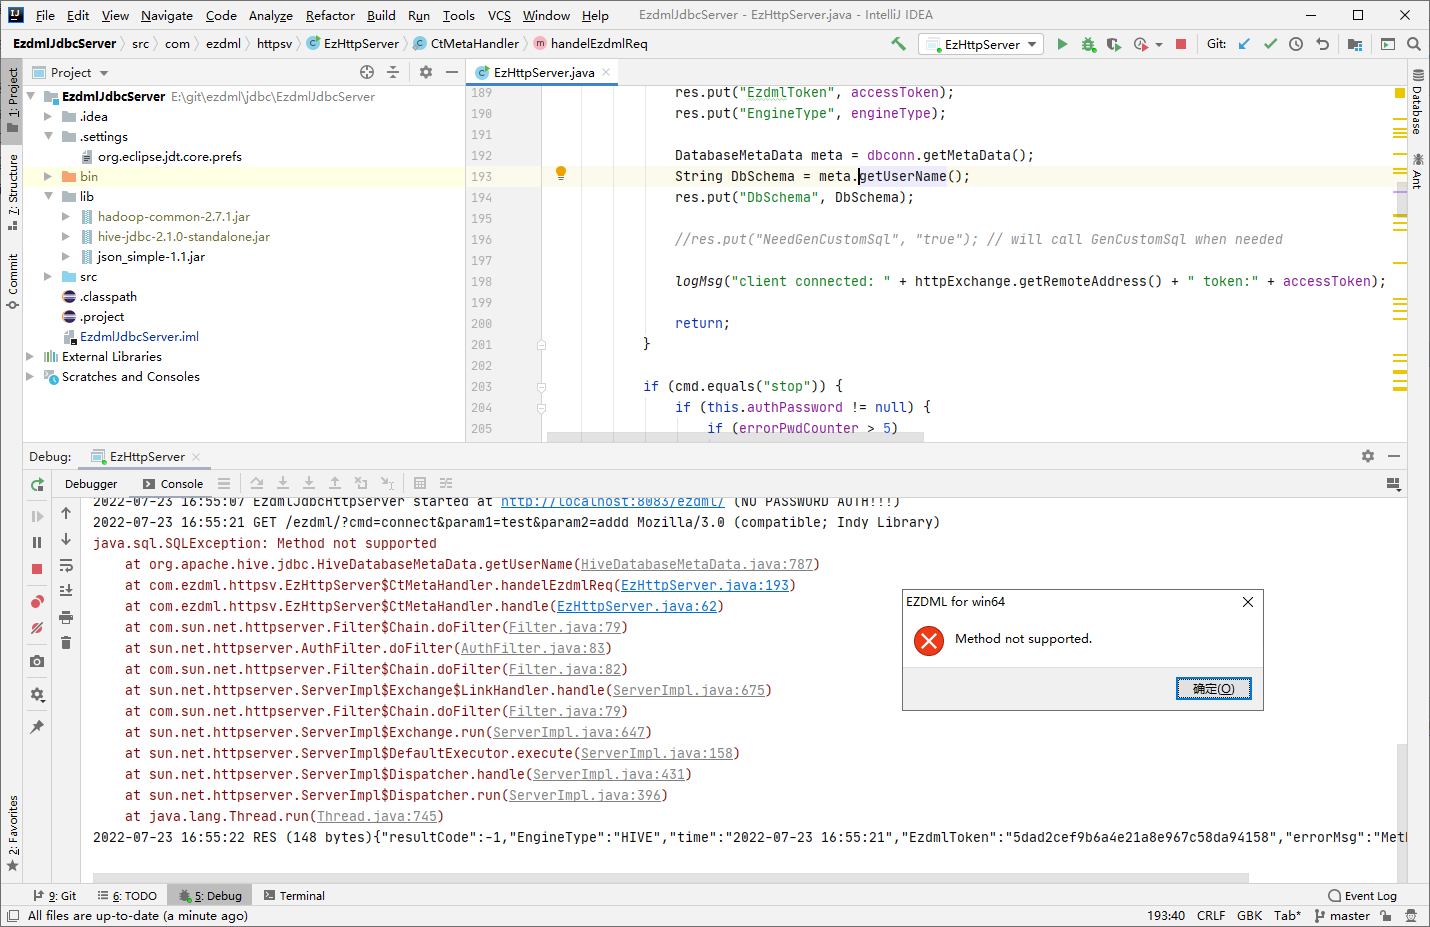Collapse the .settings folder
Image resolution: width=1430 pixels, height=927 pixels.
pos(47,137)
